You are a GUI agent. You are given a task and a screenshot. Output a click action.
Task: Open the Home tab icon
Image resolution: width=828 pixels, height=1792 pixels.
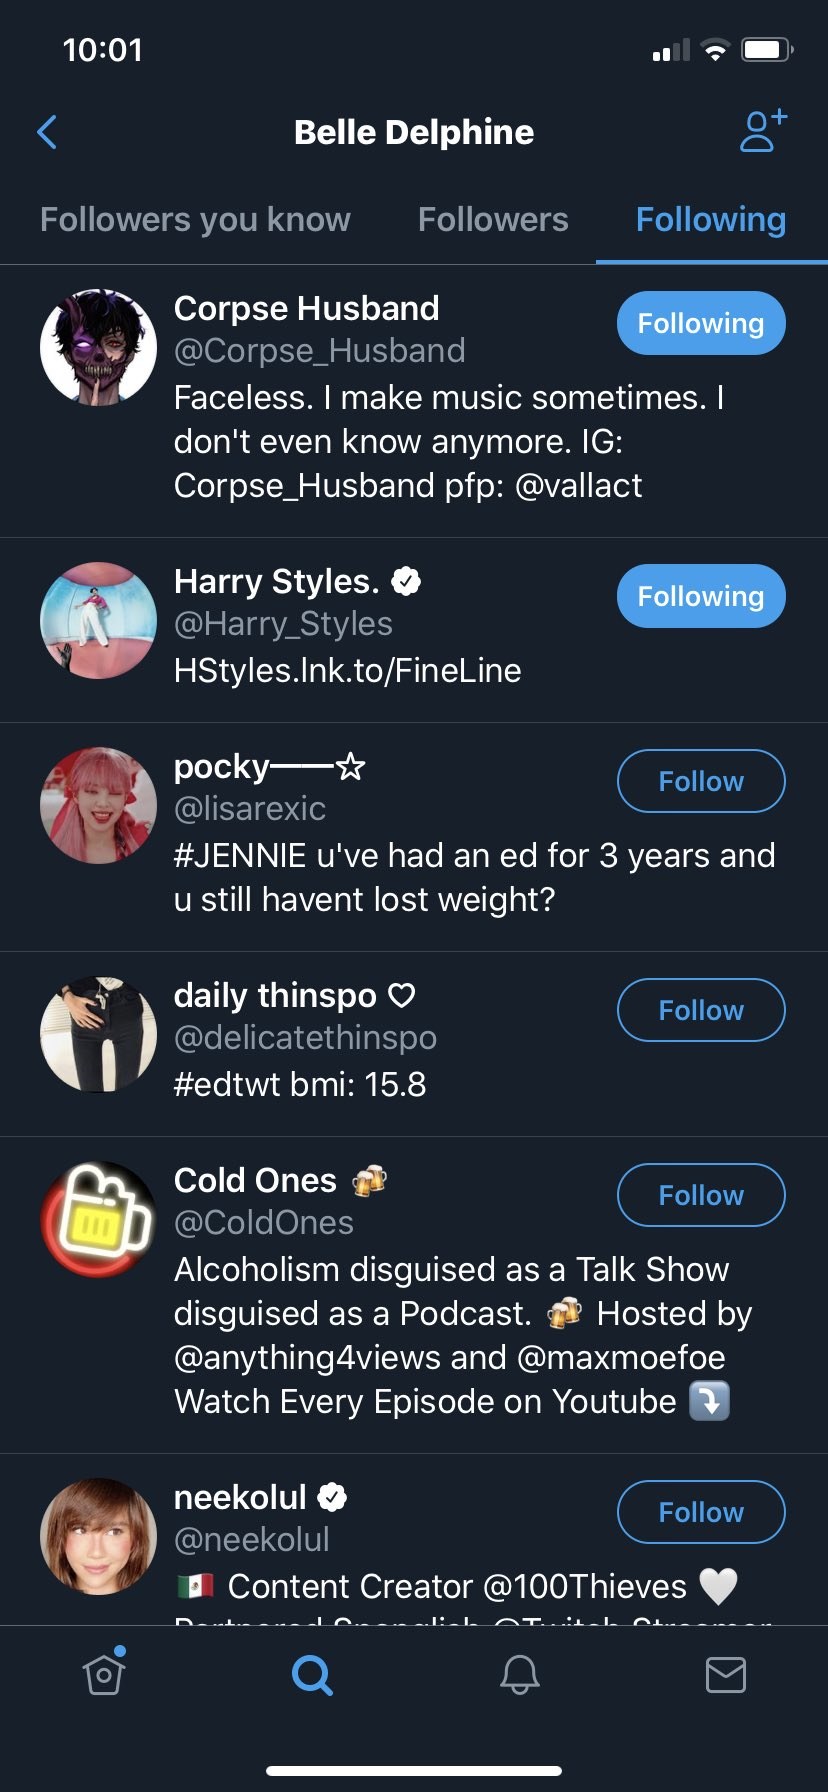click(104, 1674)
